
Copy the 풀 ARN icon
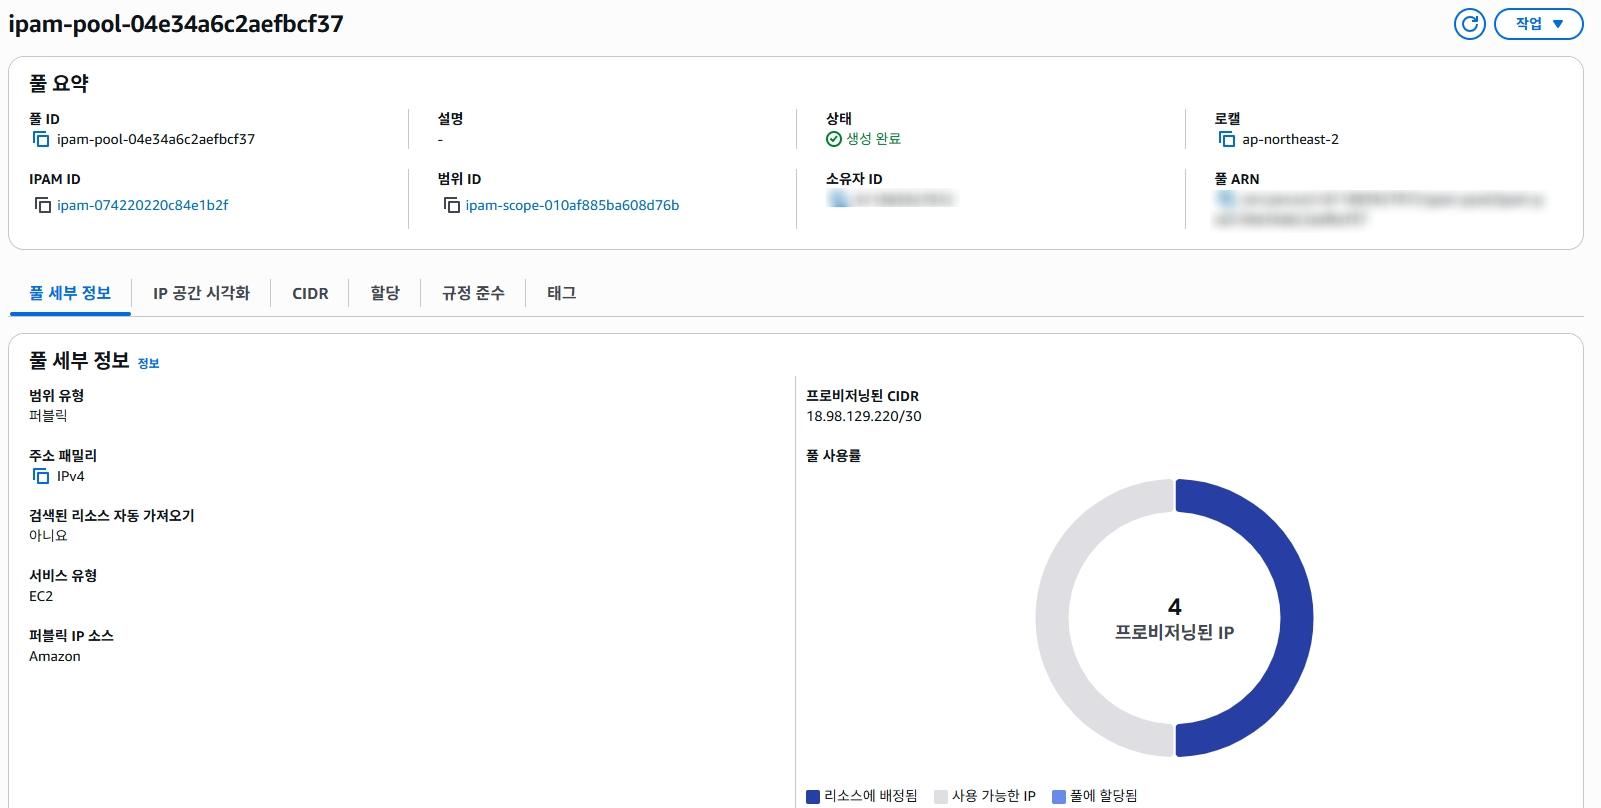click(1225, 199)
